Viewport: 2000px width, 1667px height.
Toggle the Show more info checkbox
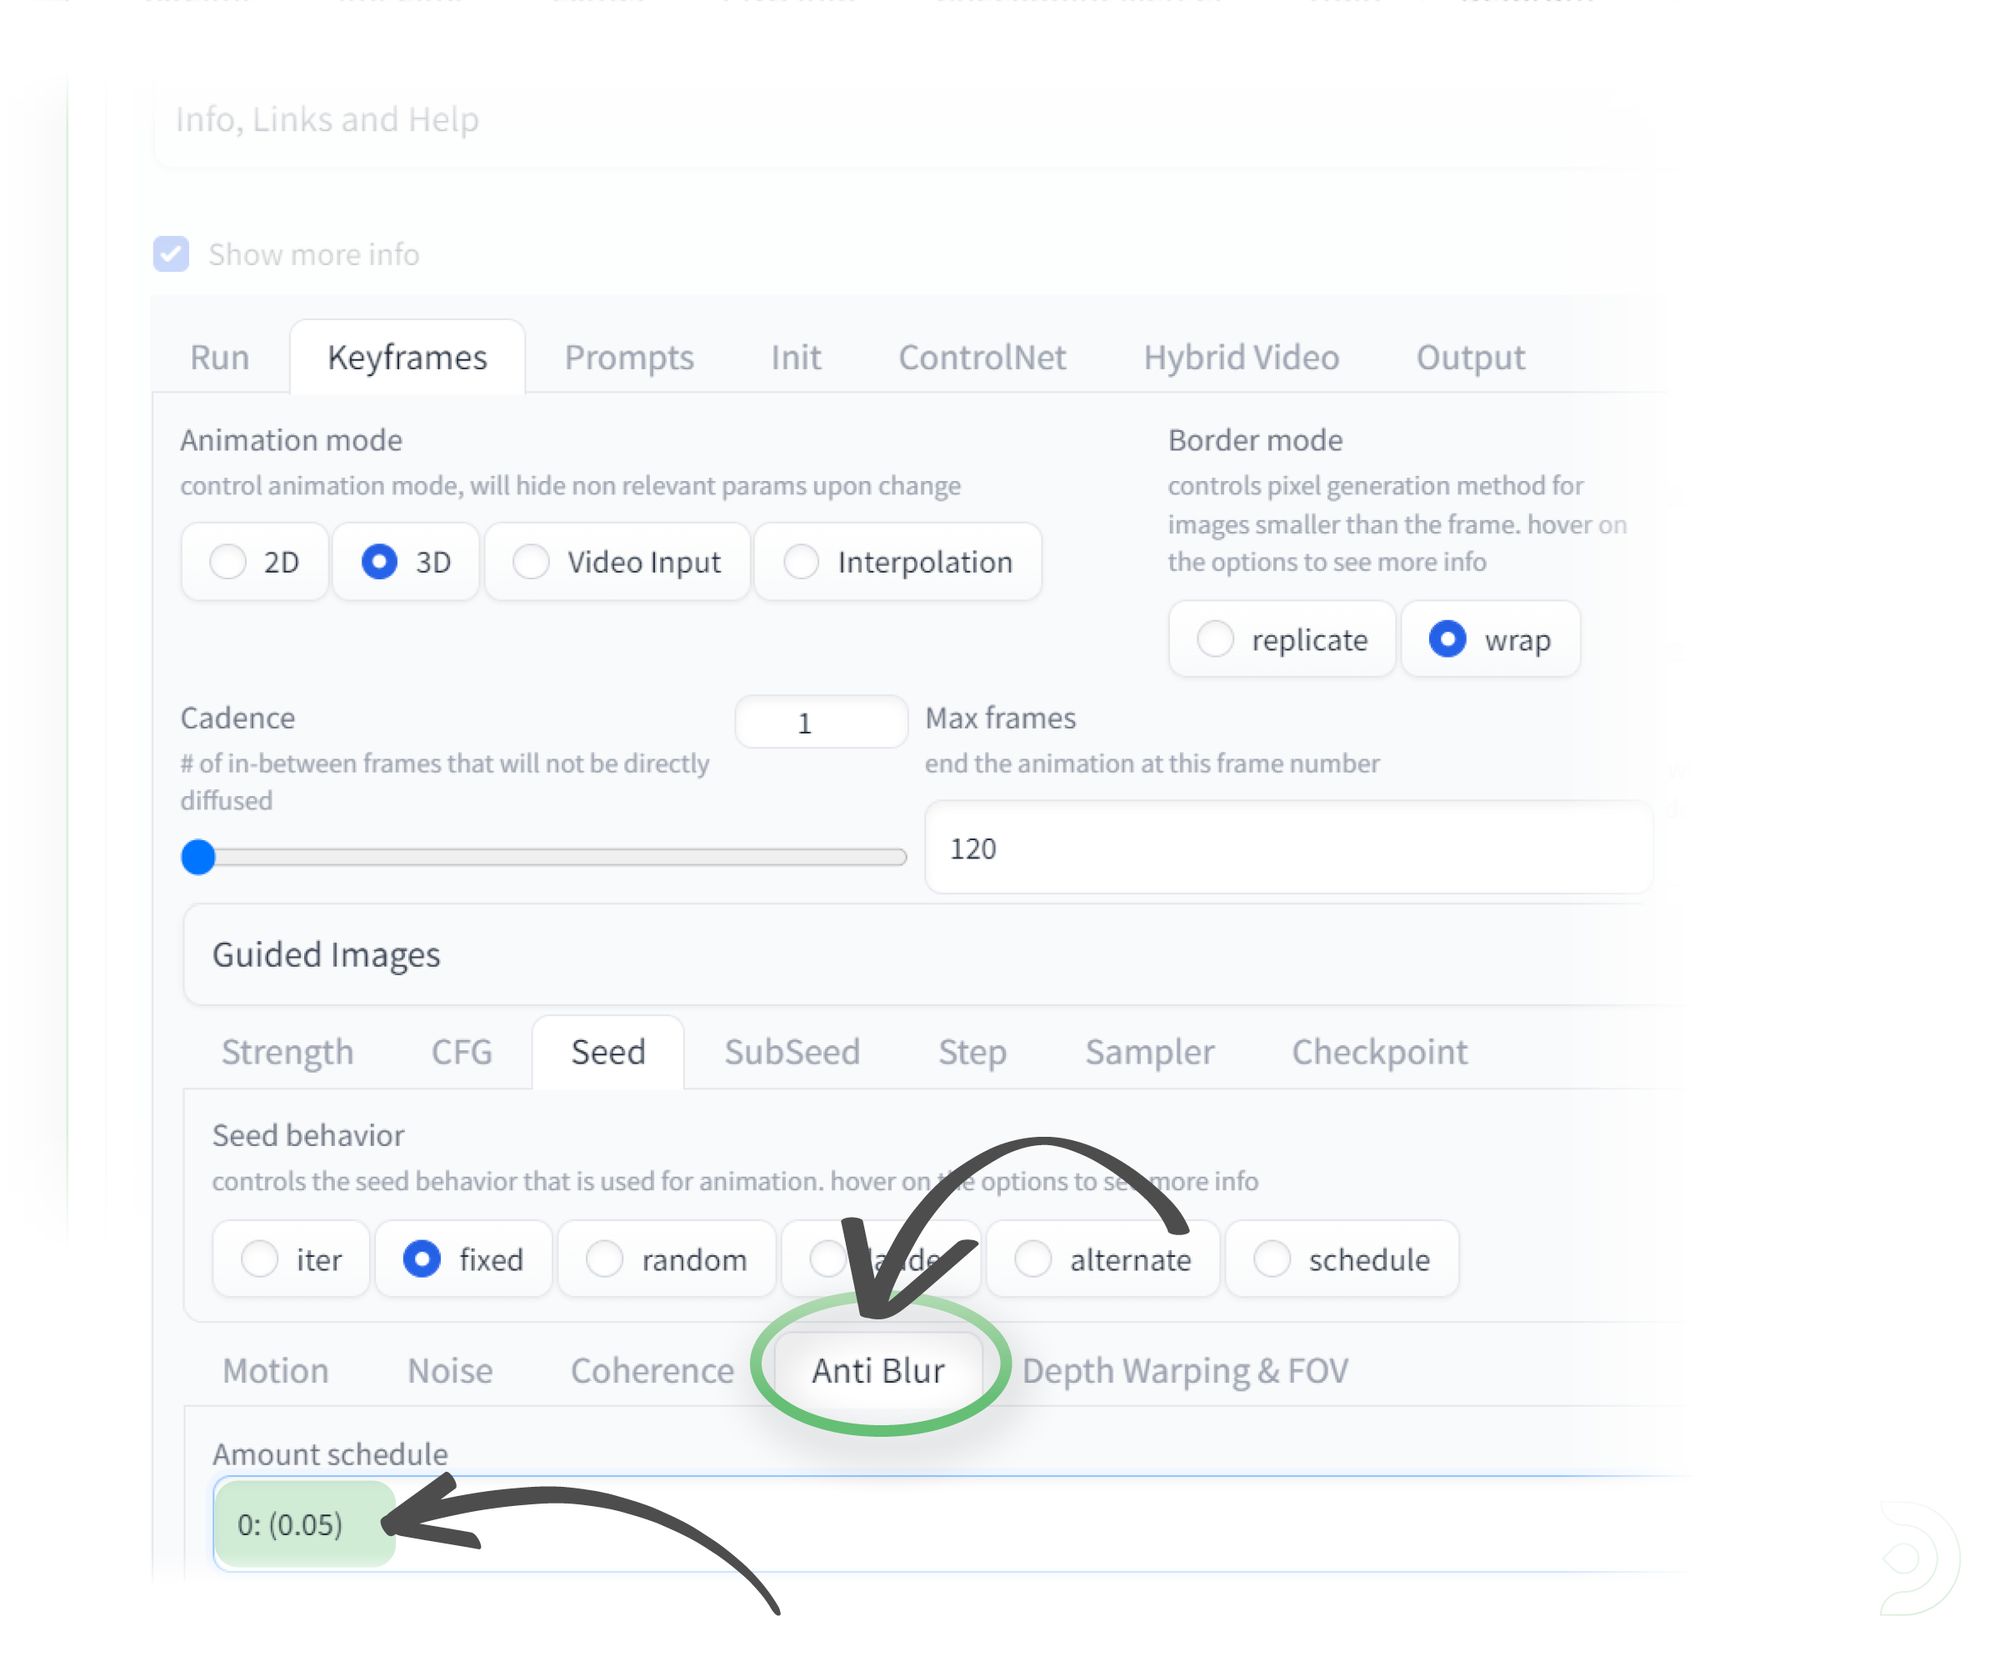click(x=171, y=254)
